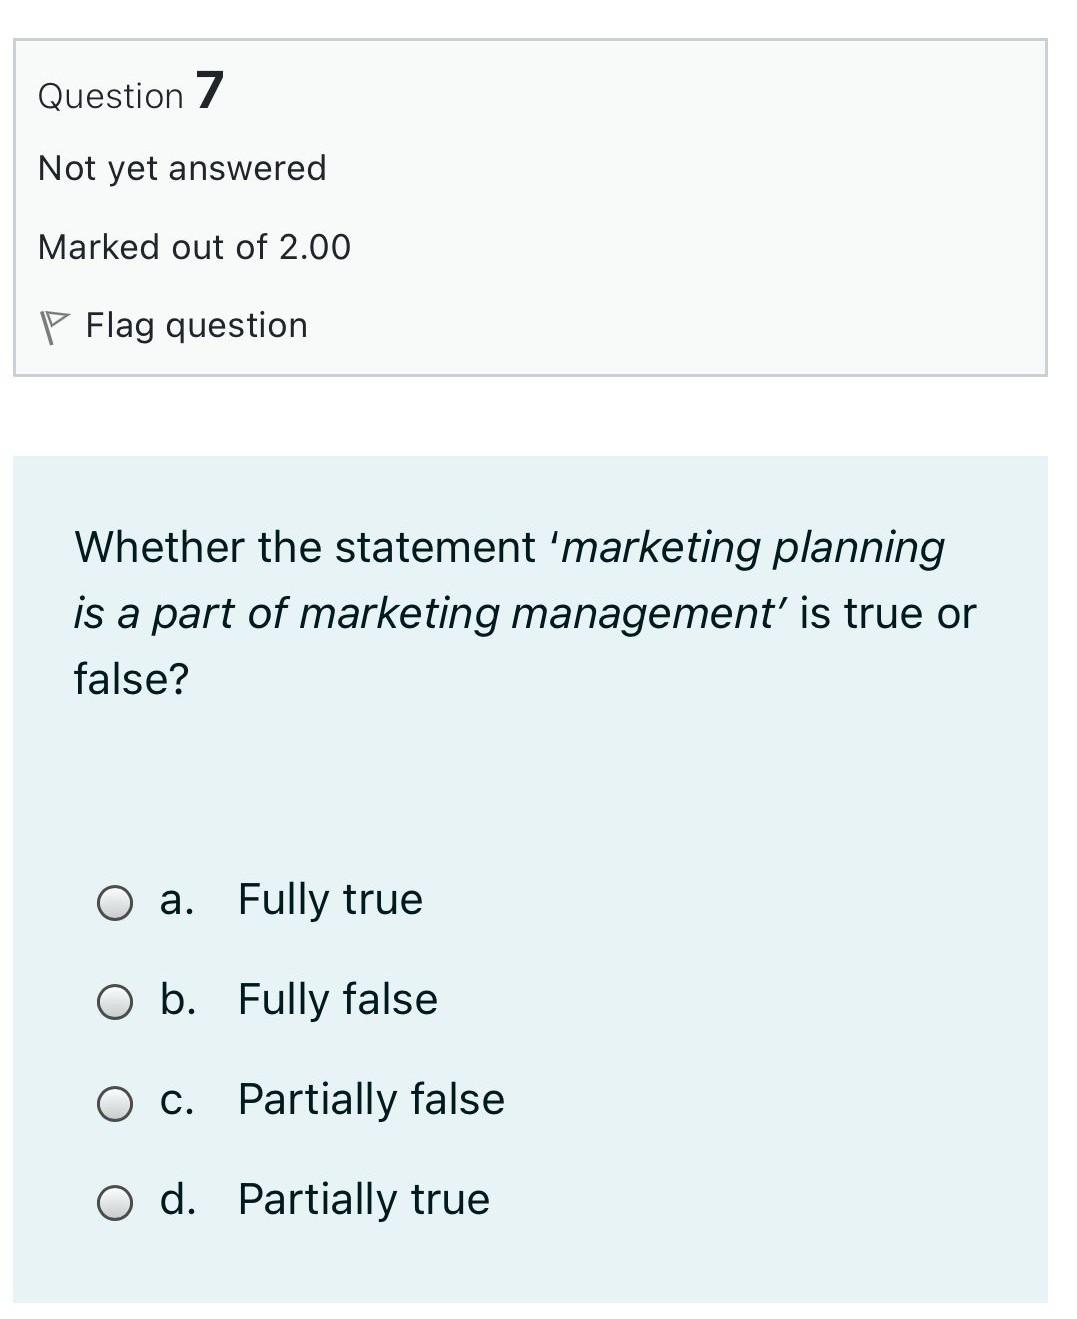
Task: Click the 'Marked out of 2.00' text
Action: click(x=194, y=246)
